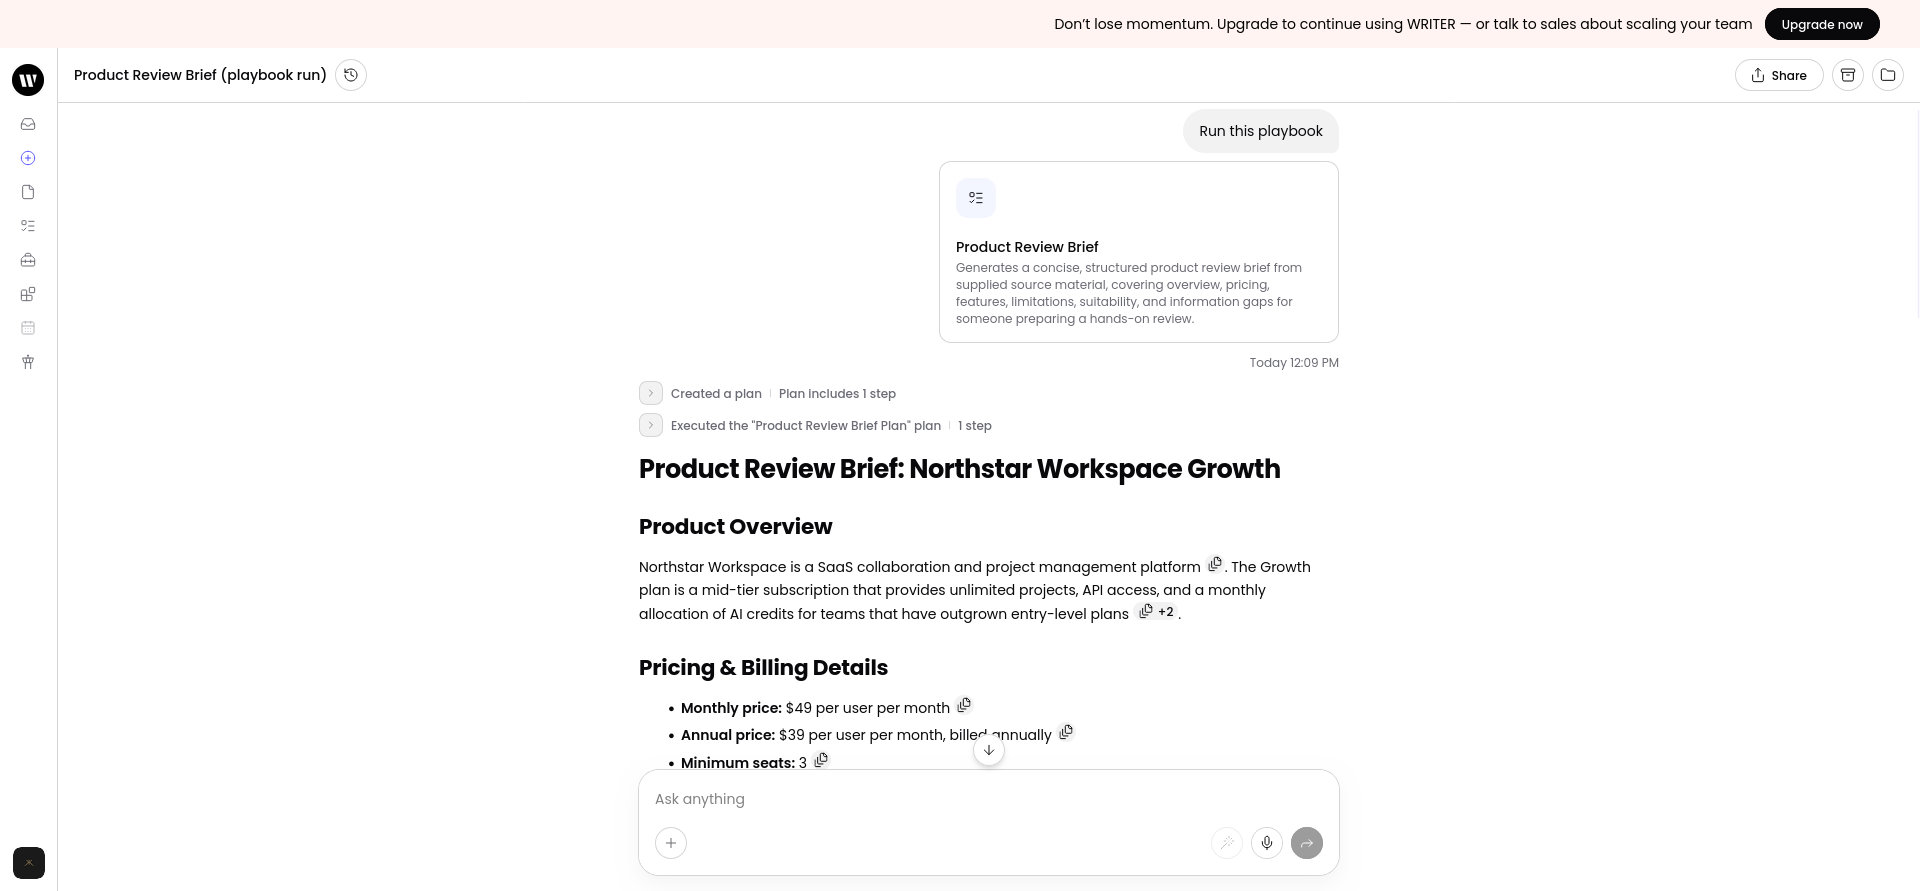This screenshot has height=891, width=1920.
Task: Click the 'Monthly price:' bullet label
Action: click(731, 708)
